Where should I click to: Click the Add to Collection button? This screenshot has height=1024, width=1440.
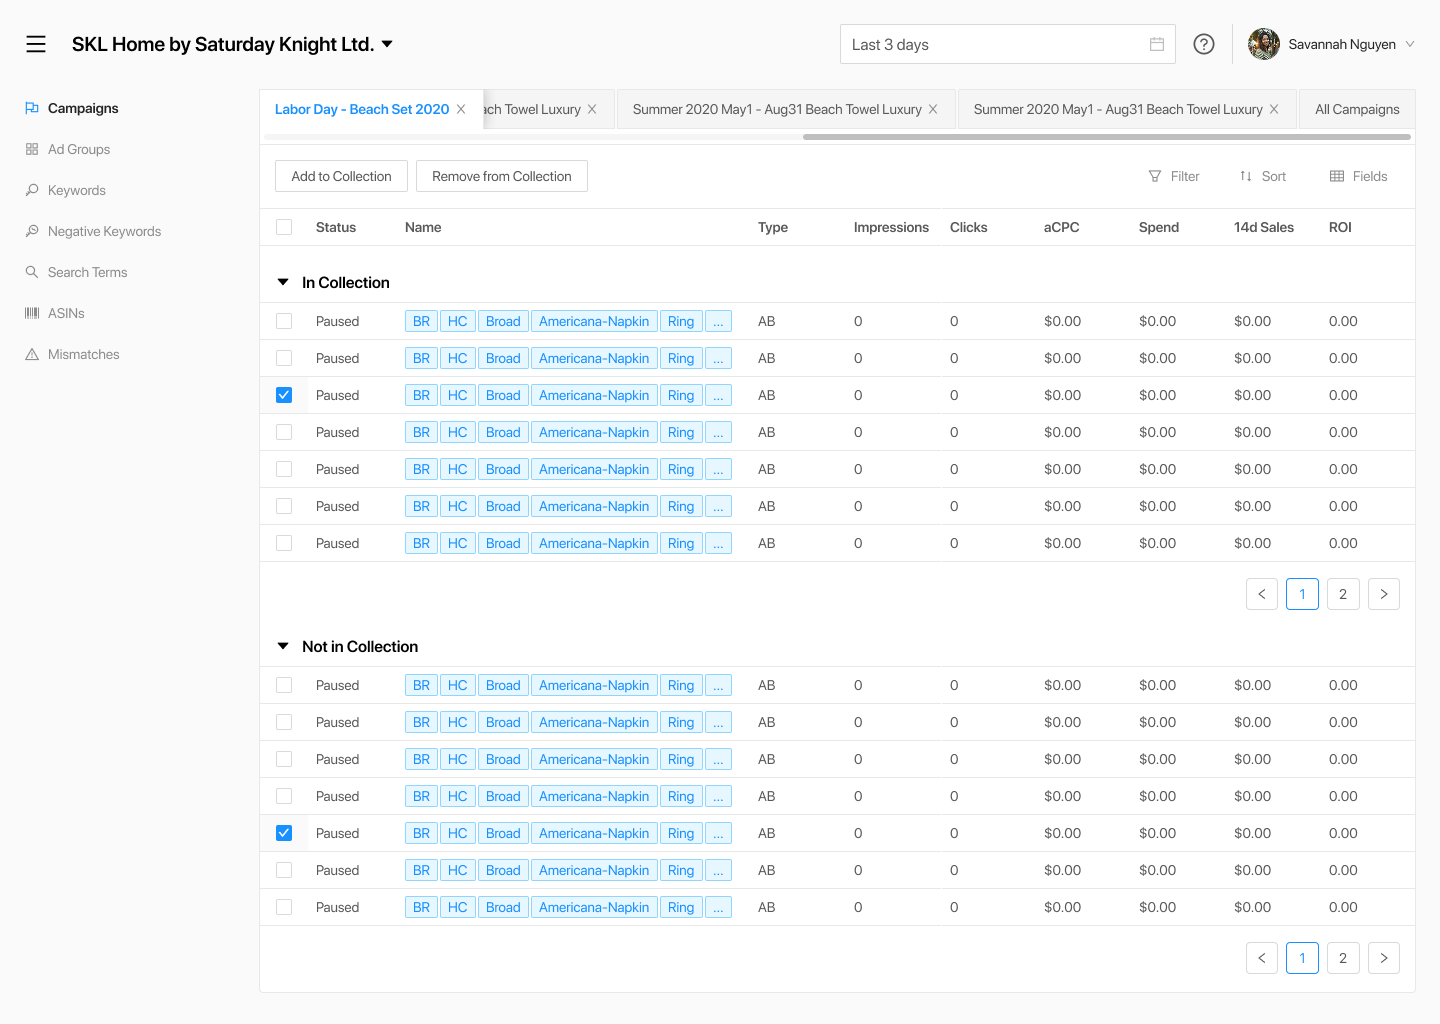coord(341,176)
